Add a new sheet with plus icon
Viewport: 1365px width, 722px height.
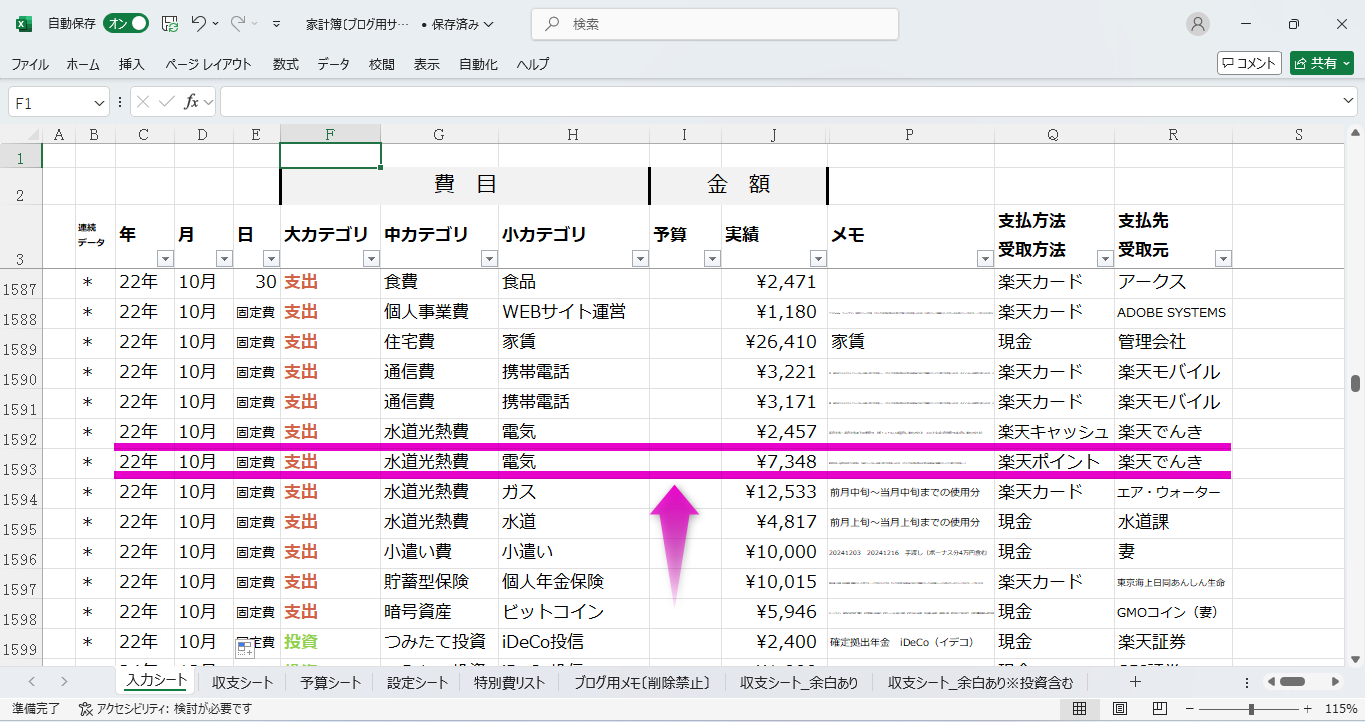pos(1135,682)
